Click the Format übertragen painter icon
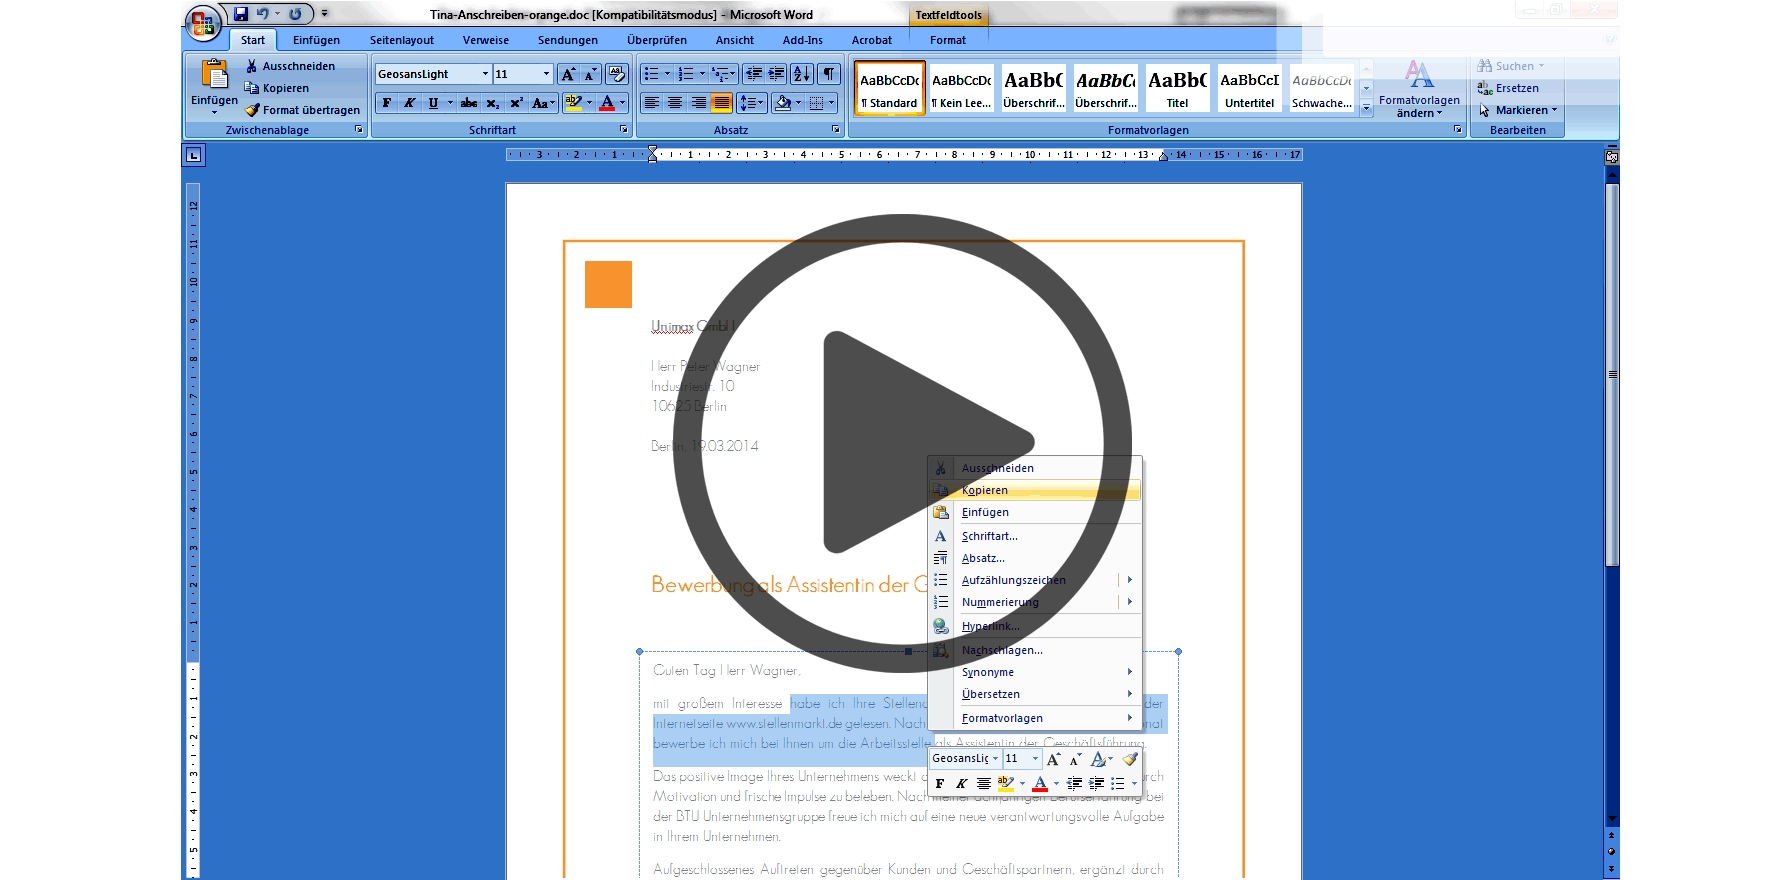The image size is (1788, 880). 252,110
